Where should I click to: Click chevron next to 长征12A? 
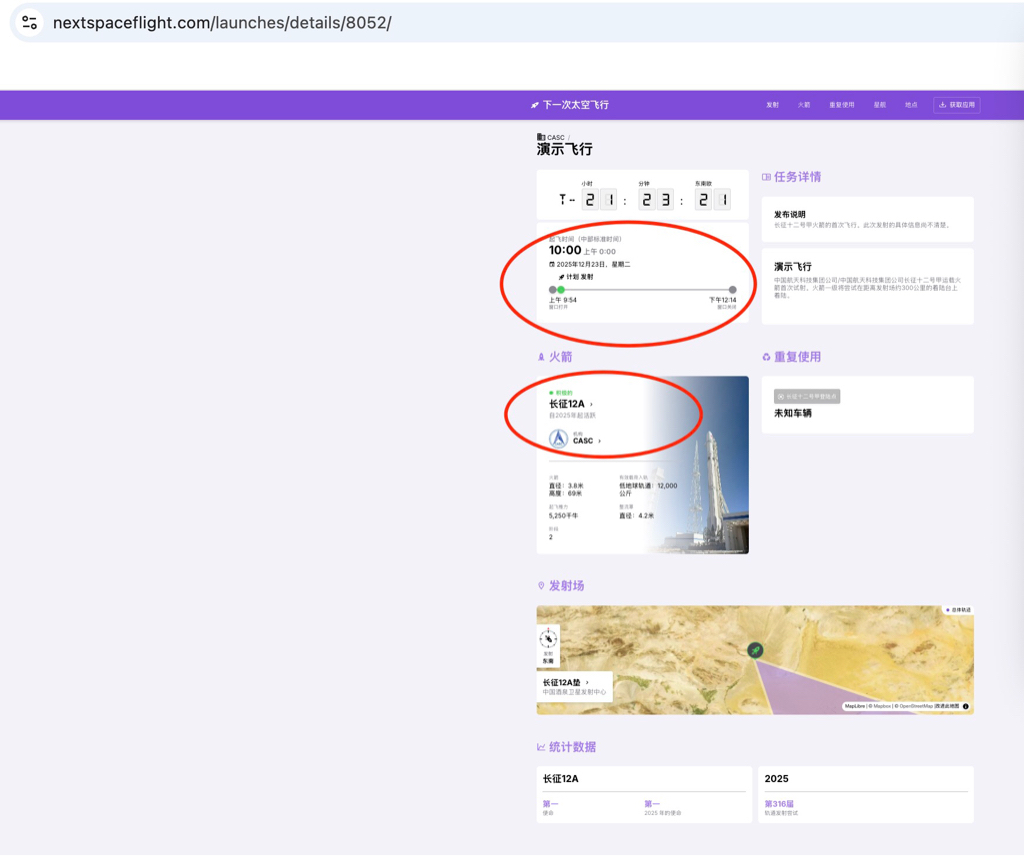pyautogui.click(x=592, y=404)
